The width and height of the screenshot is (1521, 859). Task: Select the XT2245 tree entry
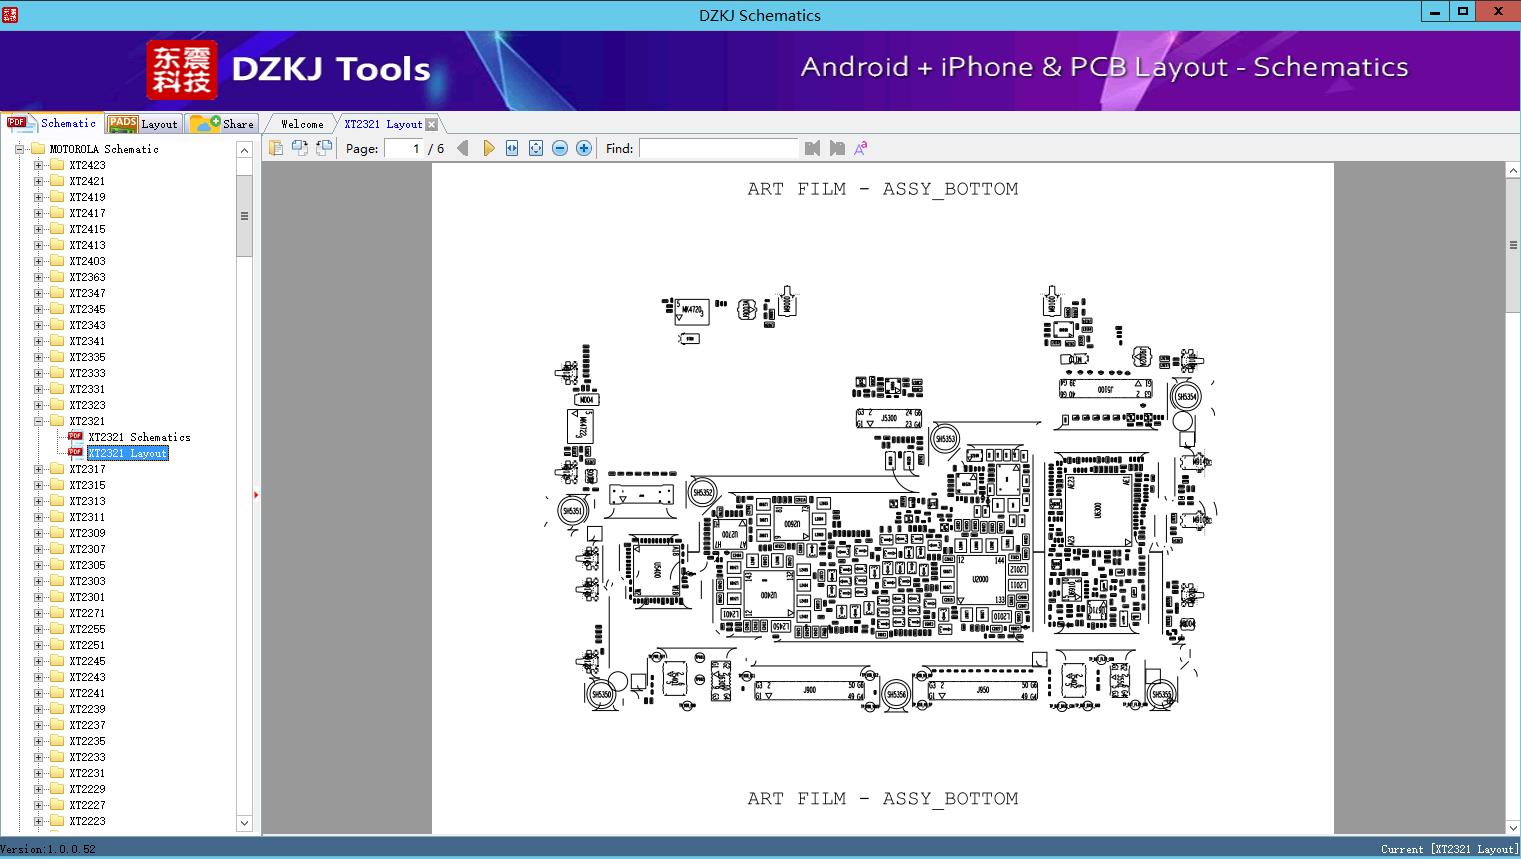click(87, 661)
